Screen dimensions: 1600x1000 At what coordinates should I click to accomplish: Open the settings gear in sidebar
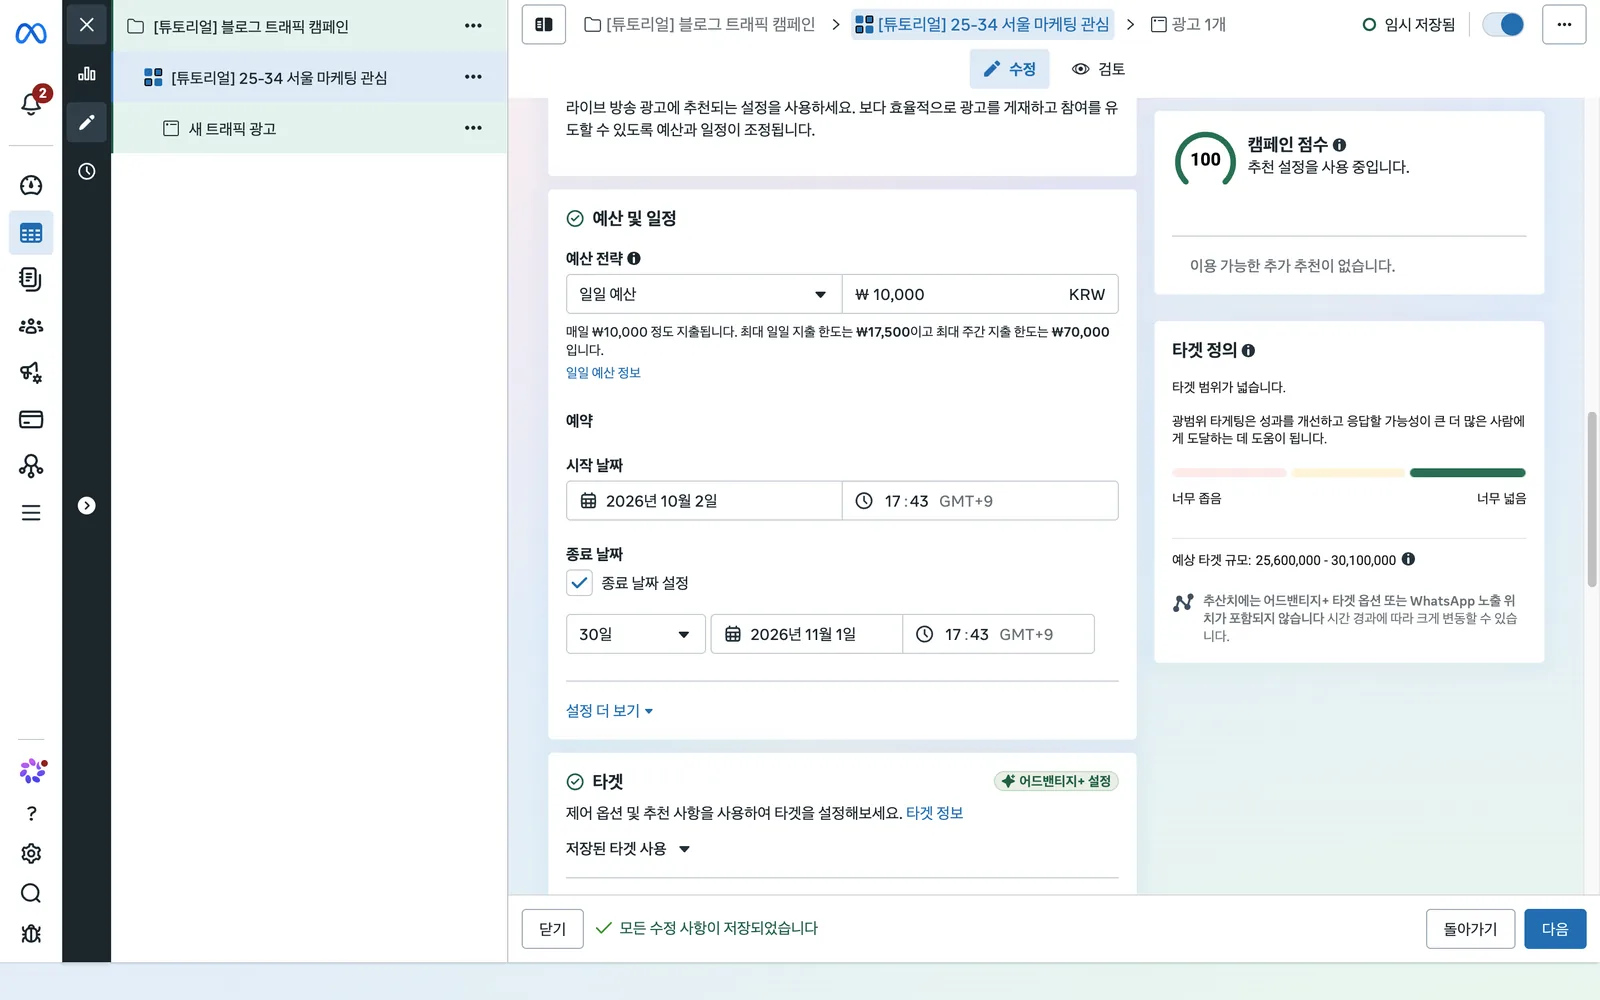click(x=31, y=853)
